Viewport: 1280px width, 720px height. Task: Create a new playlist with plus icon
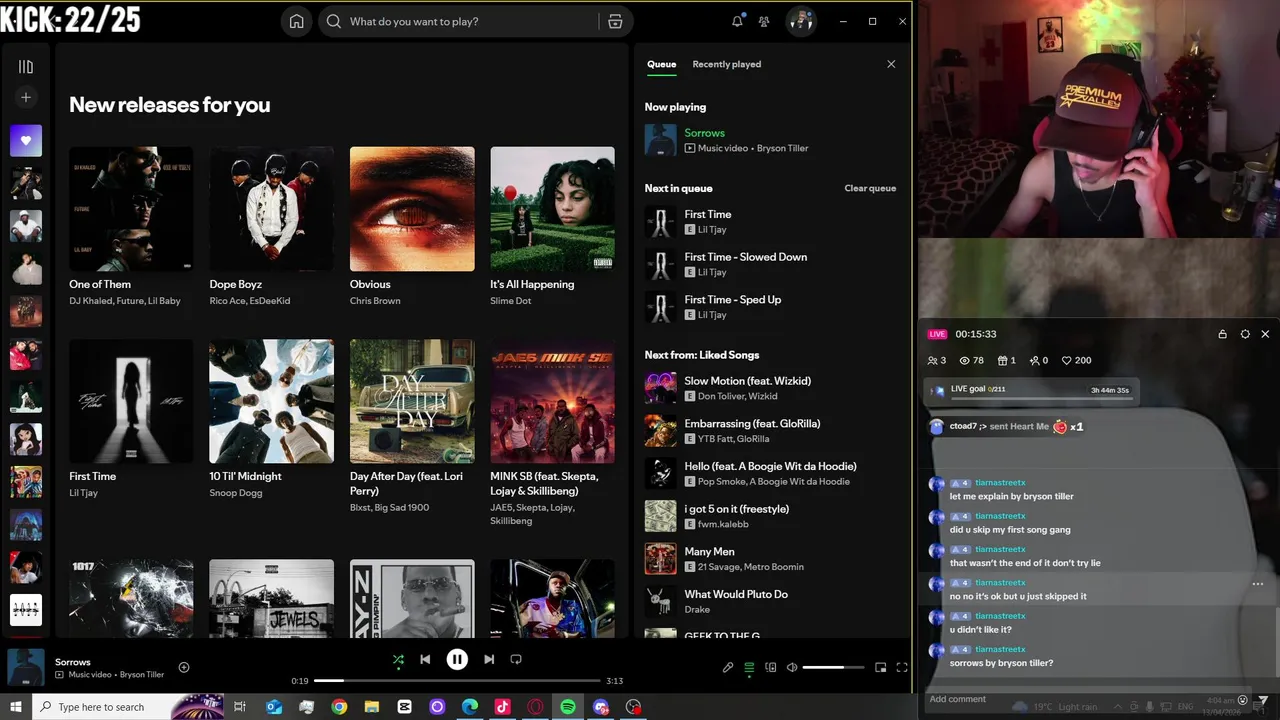click(x=26, y=97)
